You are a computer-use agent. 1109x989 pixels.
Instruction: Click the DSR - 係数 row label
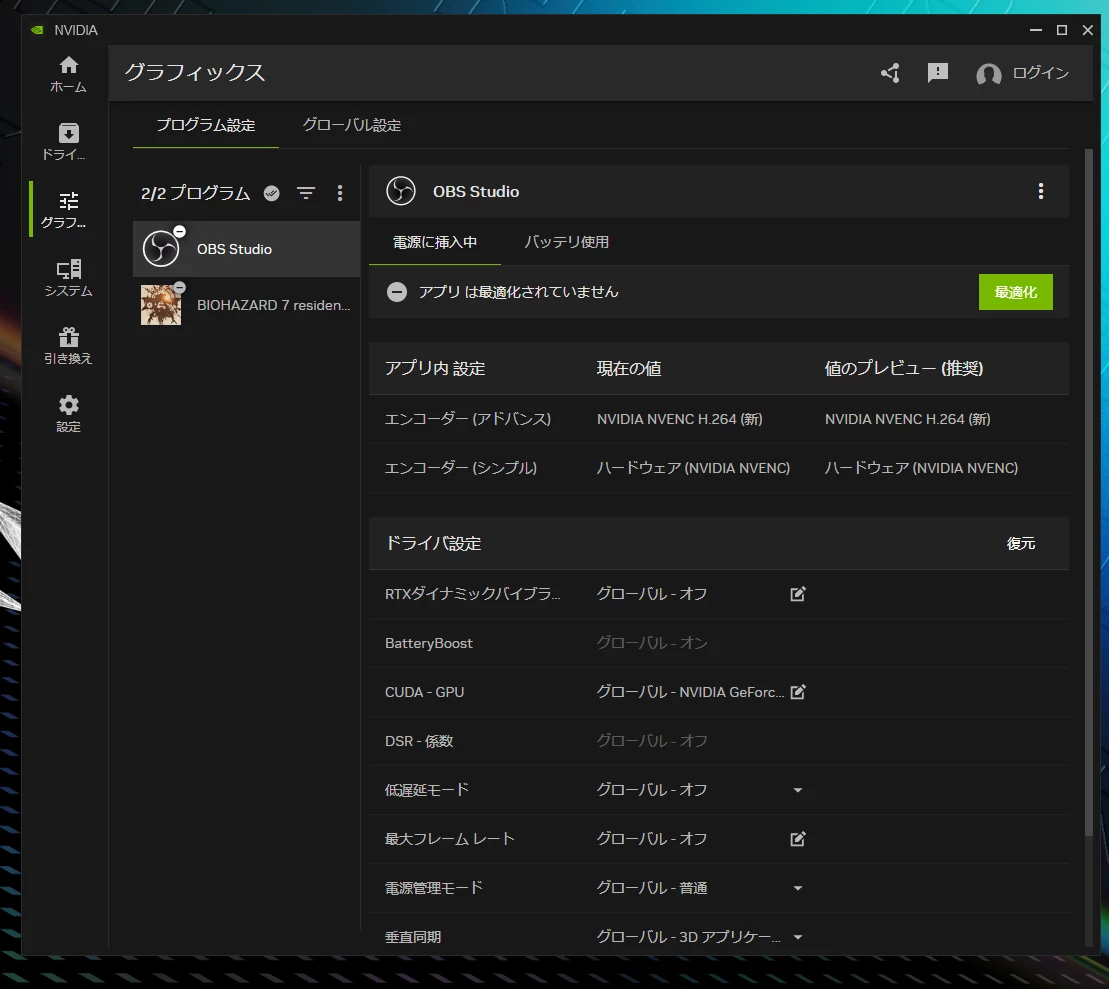(x=419, y=741)
